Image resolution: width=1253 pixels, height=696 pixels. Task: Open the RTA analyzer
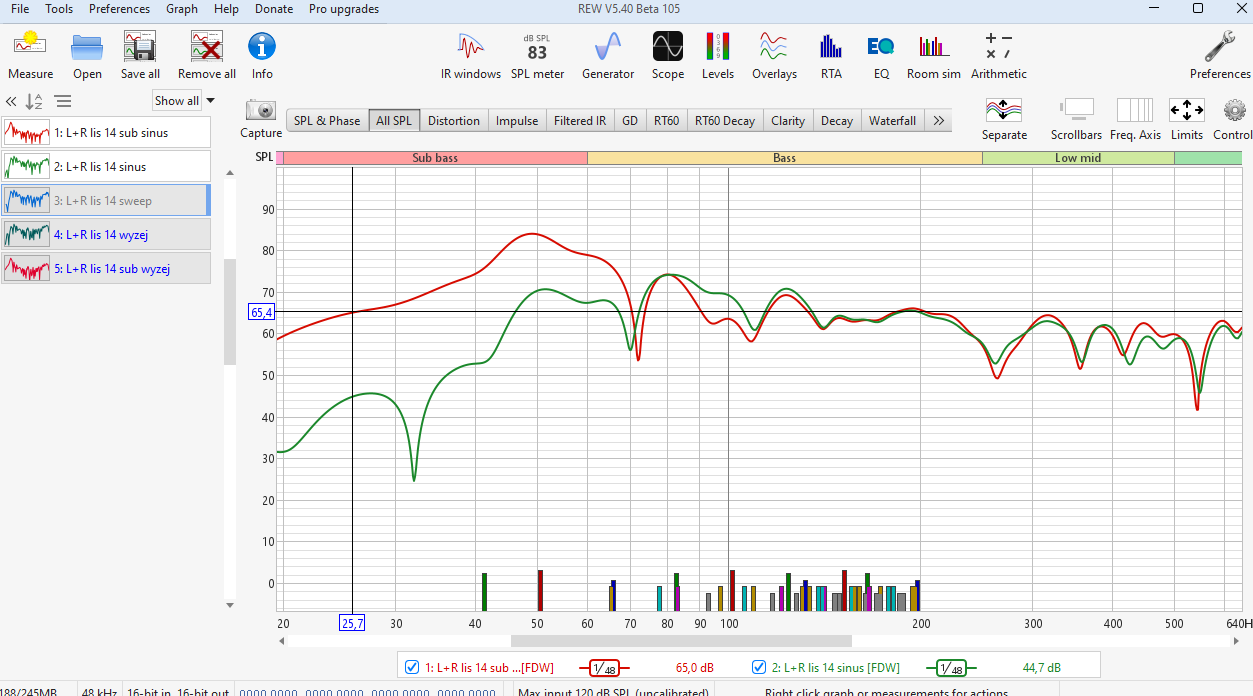click(830, 54)
